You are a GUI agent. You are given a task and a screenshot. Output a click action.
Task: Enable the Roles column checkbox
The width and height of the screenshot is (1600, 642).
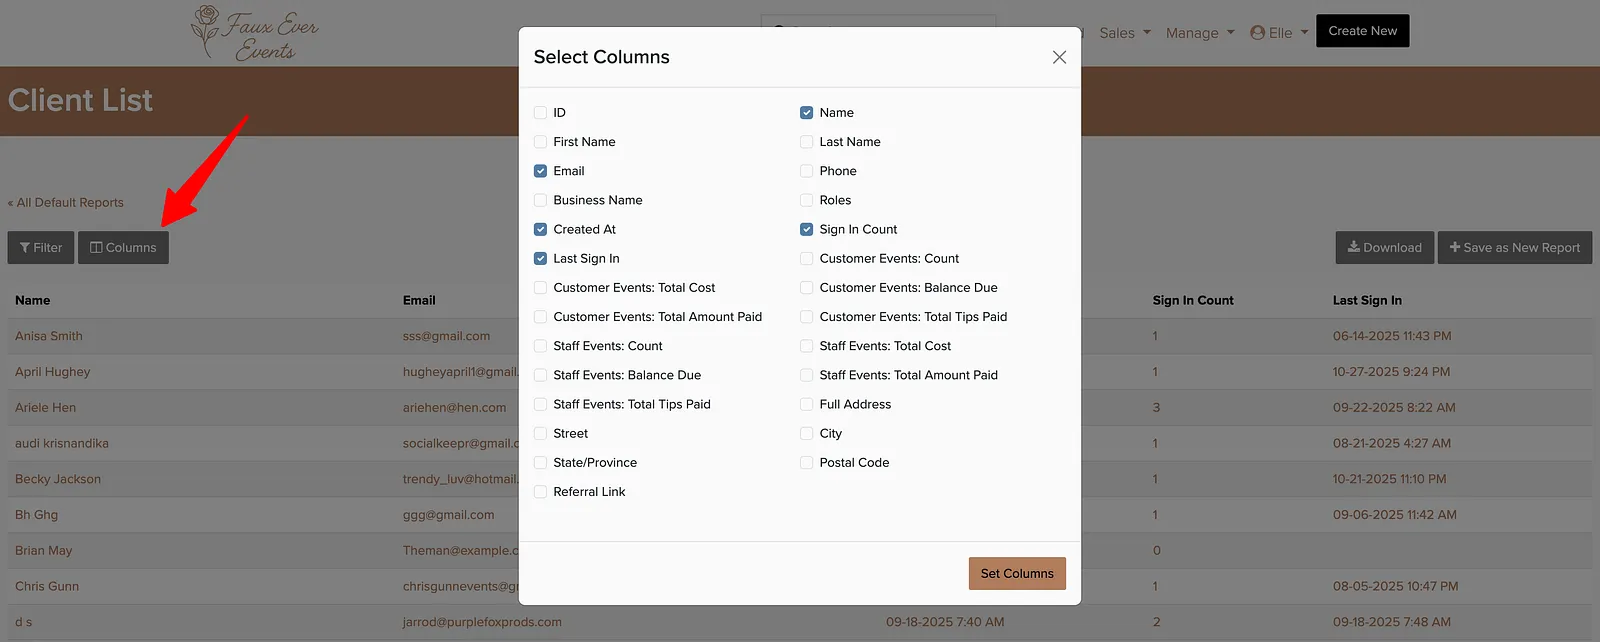coord(806,200)
